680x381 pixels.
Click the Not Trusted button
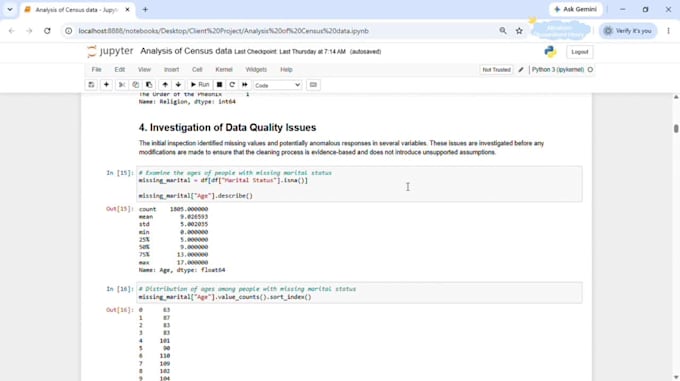coord(496,70)
